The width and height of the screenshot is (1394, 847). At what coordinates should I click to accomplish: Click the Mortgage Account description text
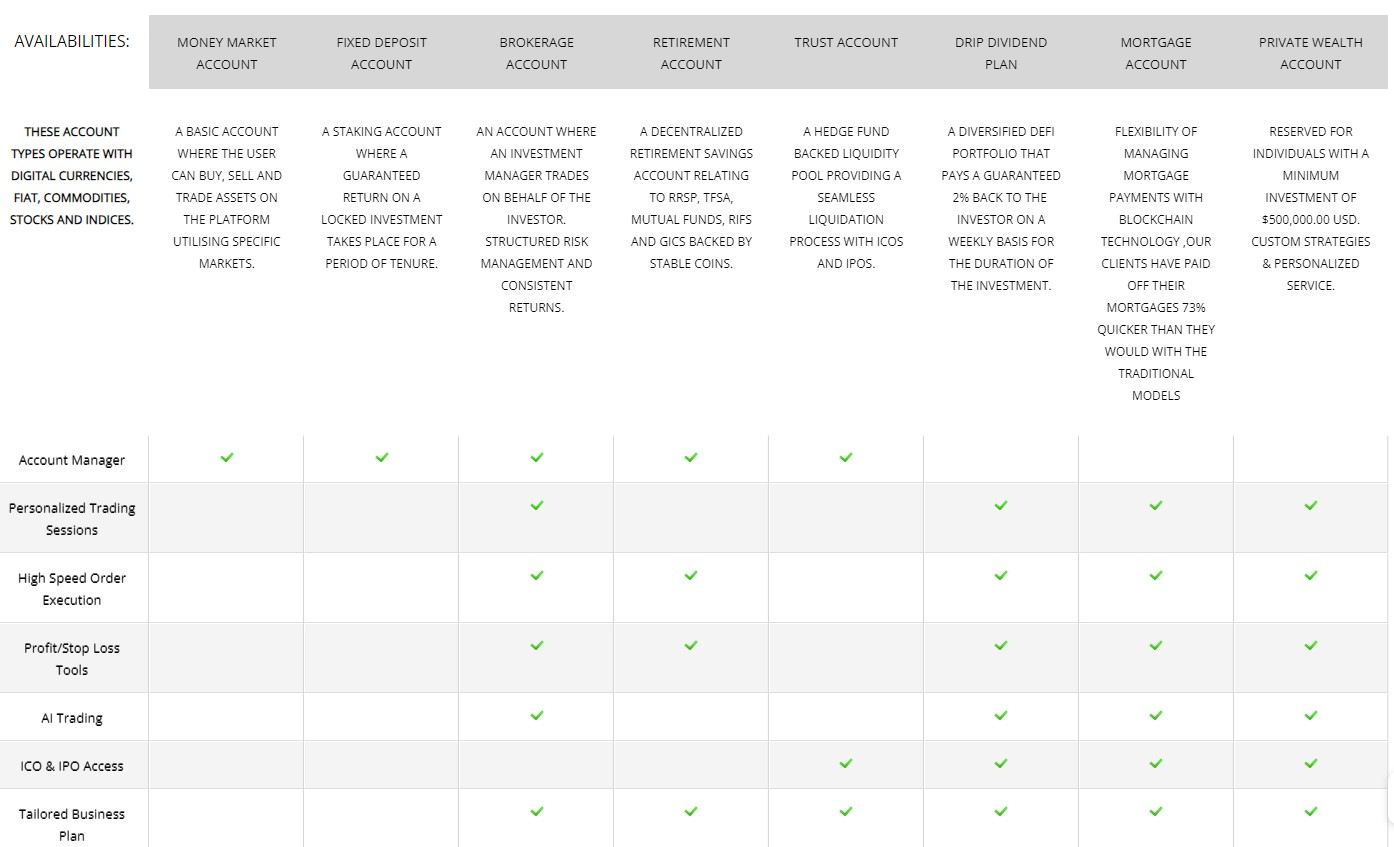tap(1156, 263)
